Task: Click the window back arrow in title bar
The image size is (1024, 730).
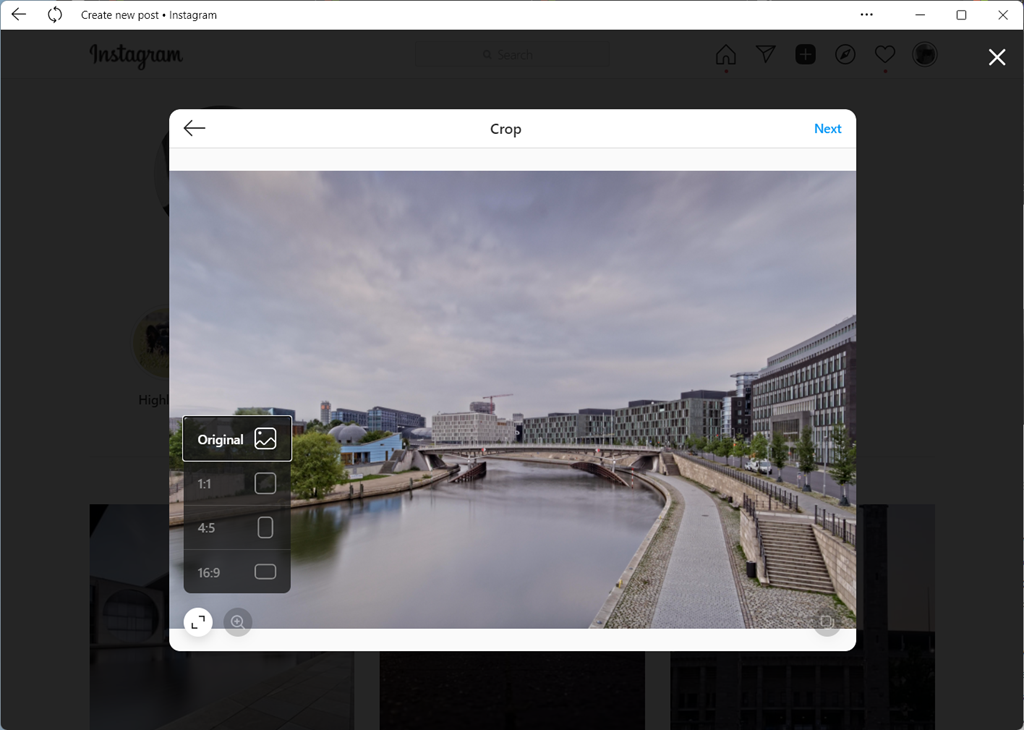Action: coord(18,15)
